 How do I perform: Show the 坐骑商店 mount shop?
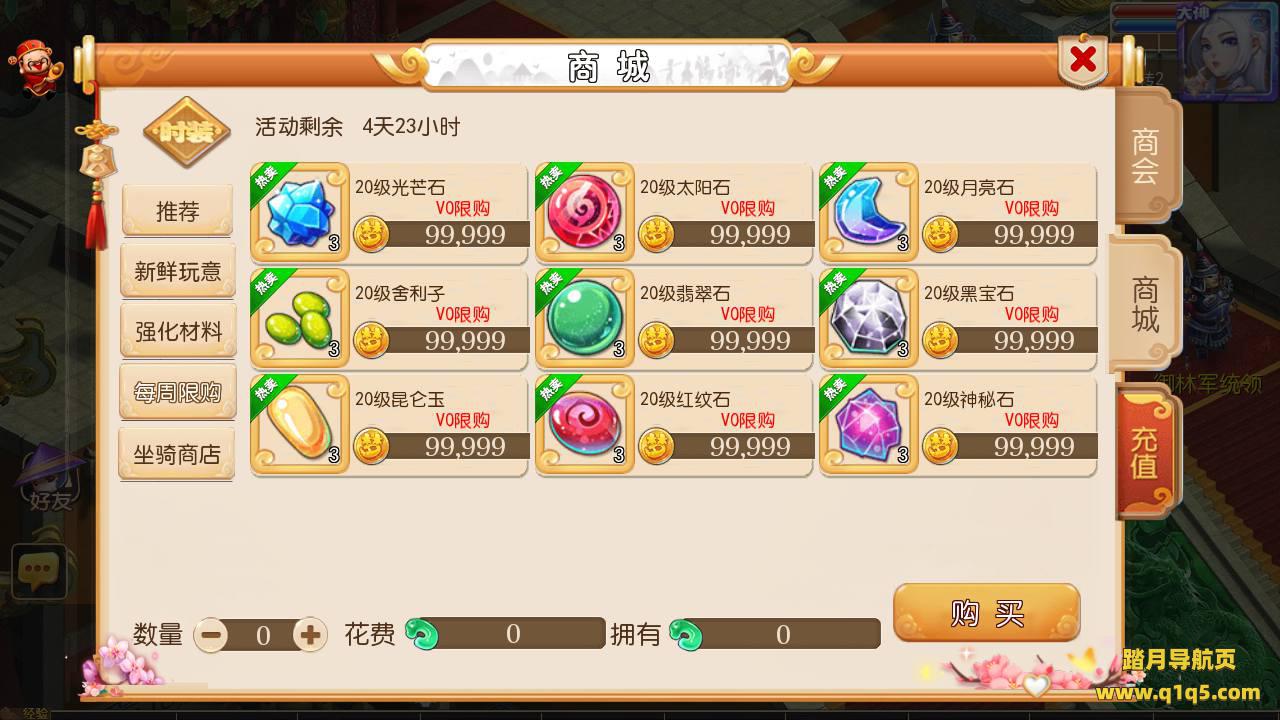click(178, 454)
